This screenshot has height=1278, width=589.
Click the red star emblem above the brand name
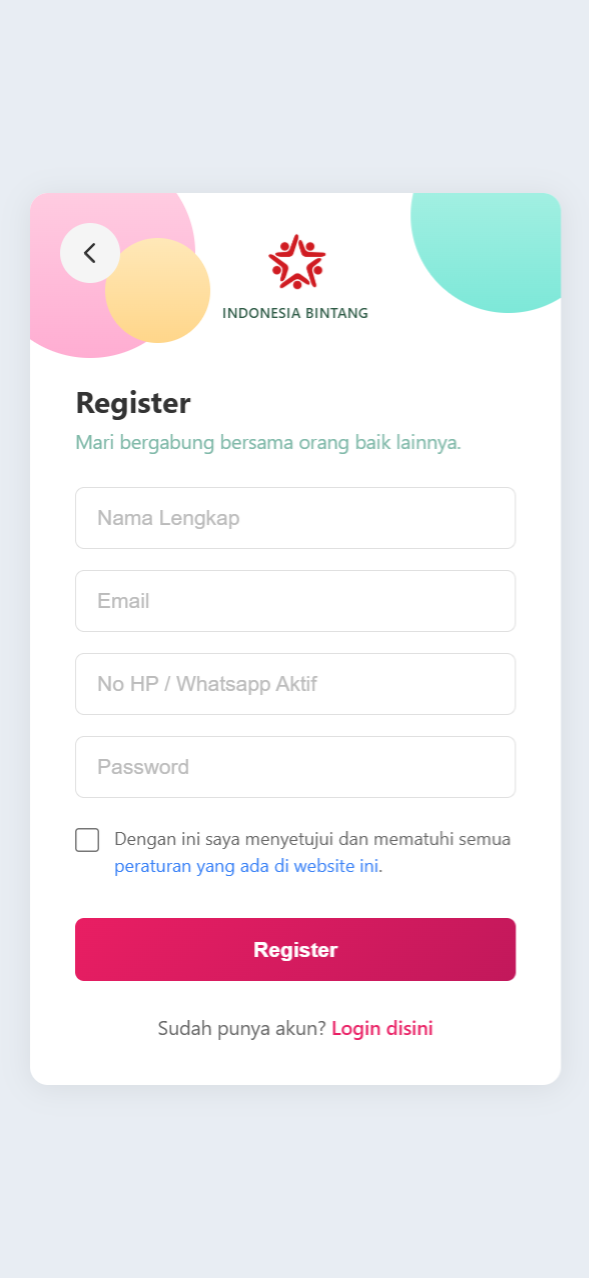[295, 263]
